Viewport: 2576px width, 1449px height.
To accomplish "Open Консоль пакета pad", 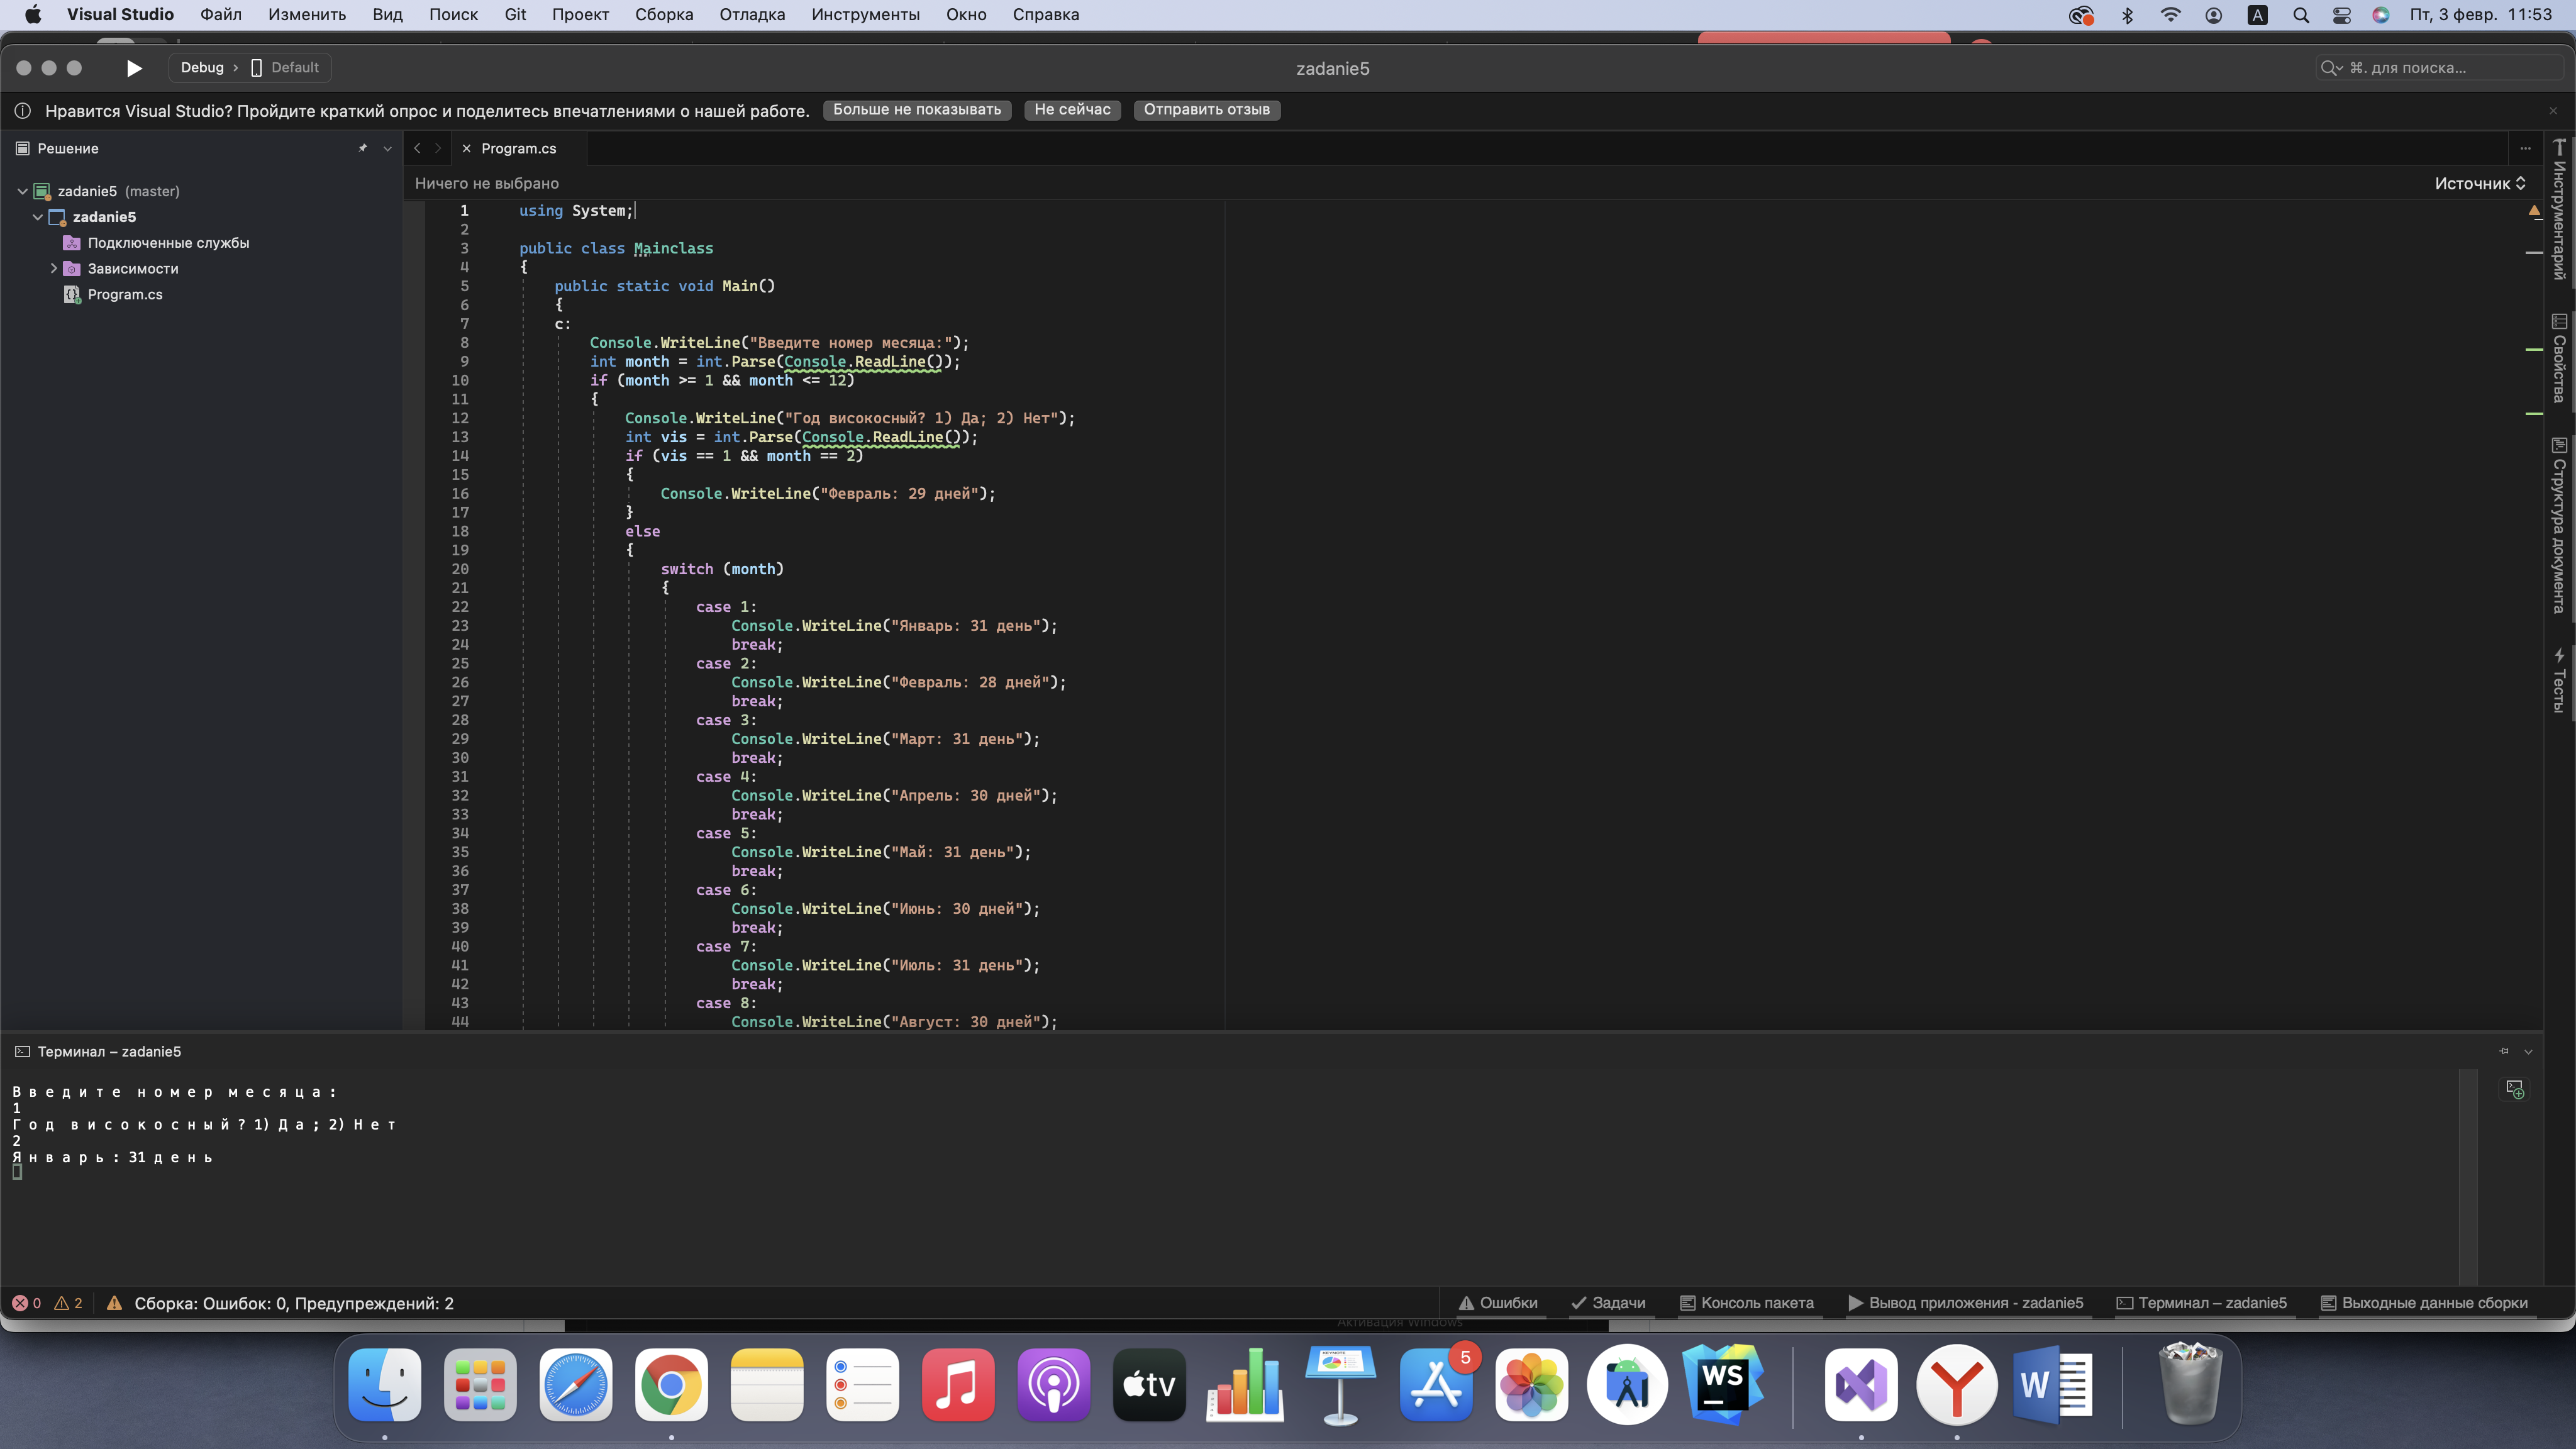I will (x=1746, y=1303).
